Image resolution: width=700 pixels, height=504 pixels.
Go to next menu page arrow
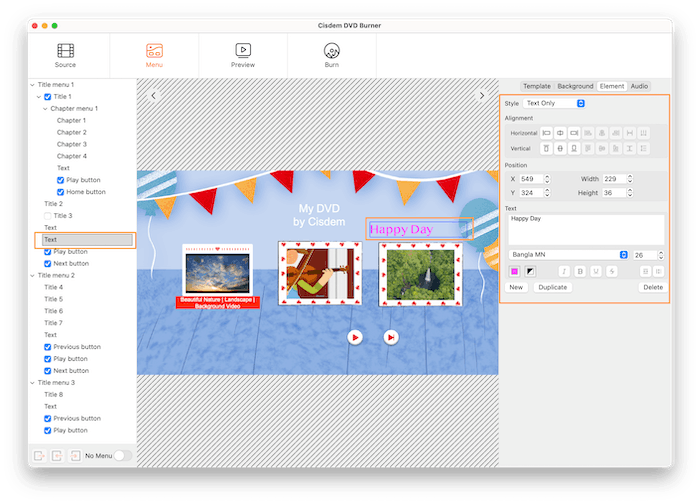pyautogui.click(x=482, y=96)
